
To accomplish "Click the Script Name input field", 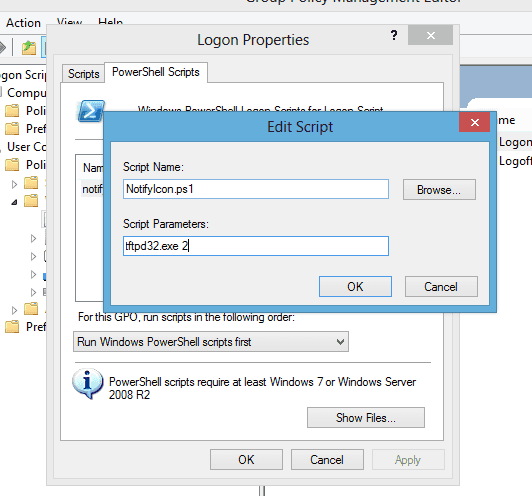I will pyautogui.click(x=256, y=189).
